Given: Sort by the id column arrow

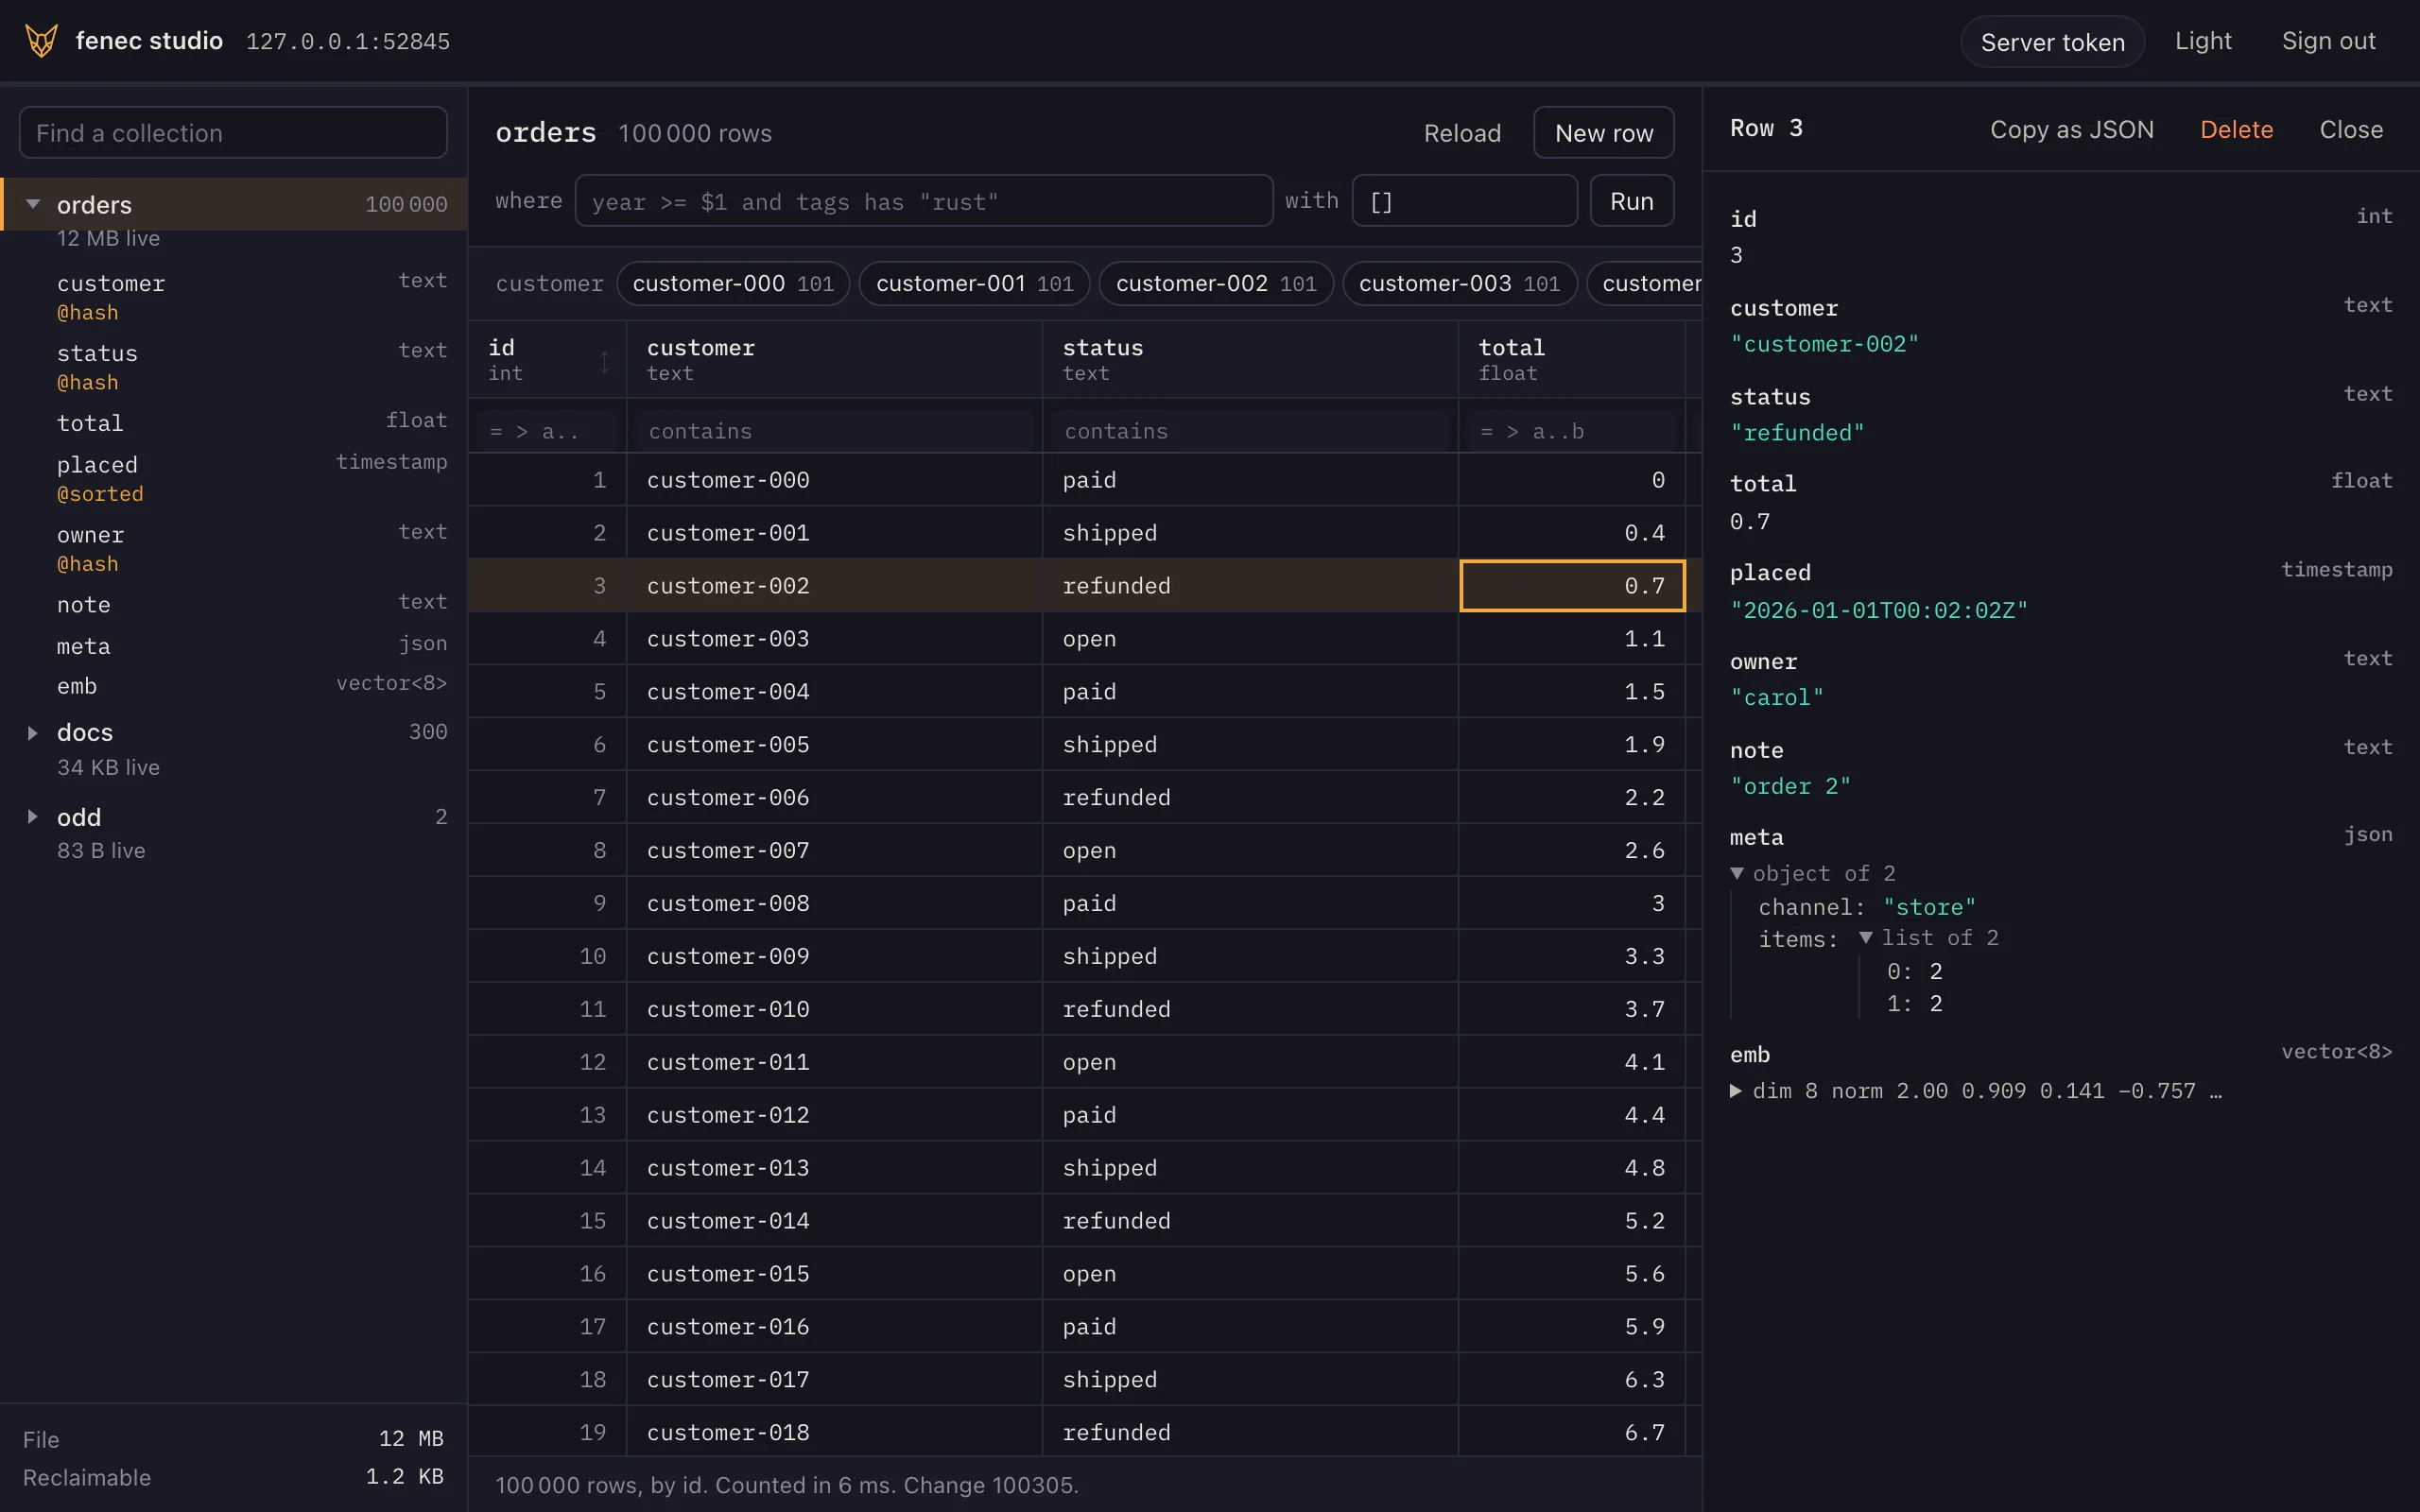Looking at the screenshot, I should [x=604, y=361].
